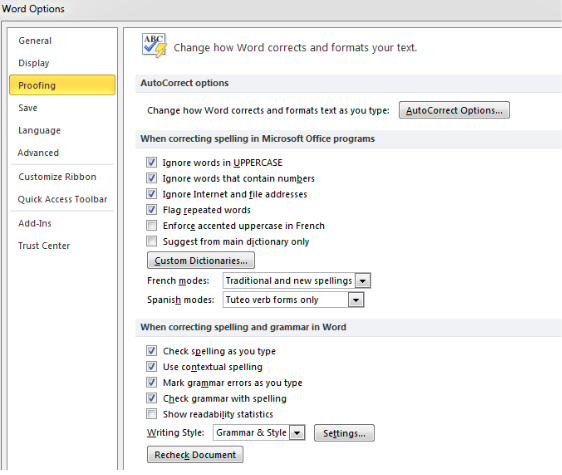Disable Check spelling as you type
Image resolution: width=562 pixels, height=475 pixels.
tap(151, 351)
